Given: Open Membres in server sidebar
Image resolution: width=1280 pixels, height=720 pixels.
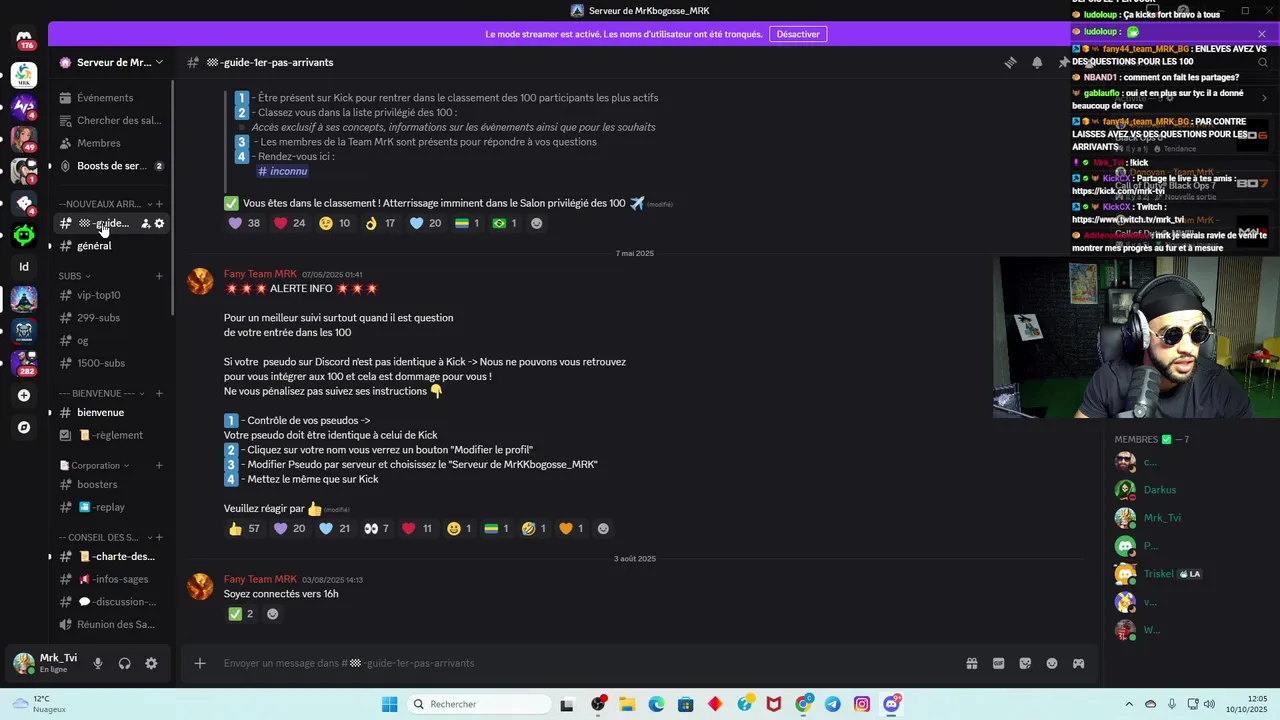Looking at the screenshot, I should tap(111, 143).
